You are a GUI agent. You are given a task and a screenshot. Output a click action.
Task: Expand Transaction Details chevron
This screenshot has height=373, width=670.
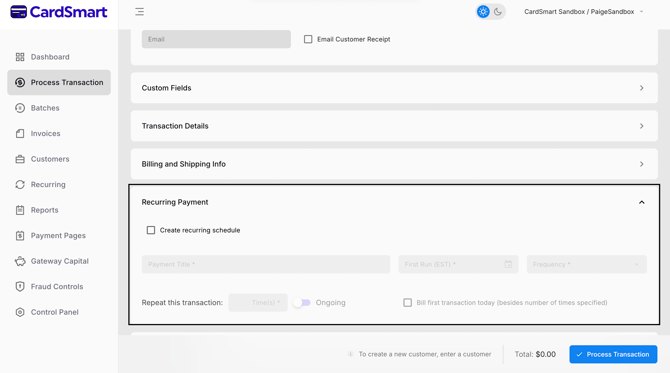tap(641, 126)
